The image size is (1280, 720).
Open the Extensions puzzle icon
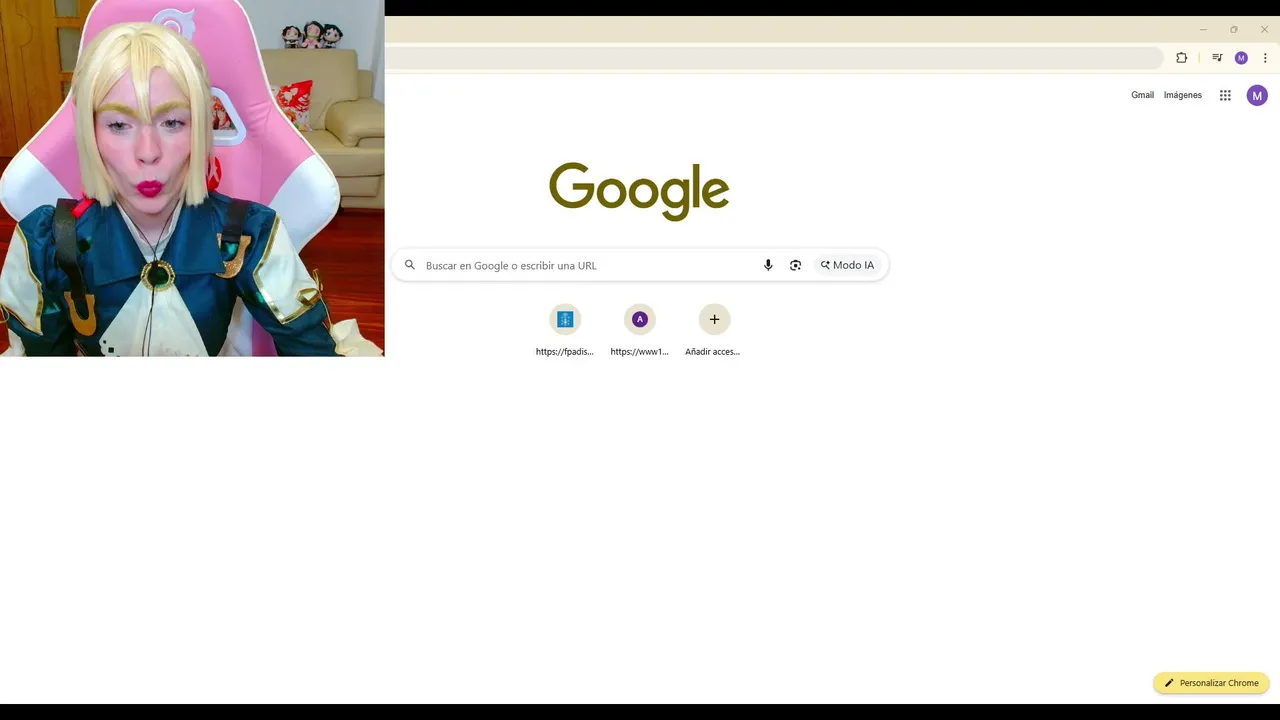tap(1181, 58)
